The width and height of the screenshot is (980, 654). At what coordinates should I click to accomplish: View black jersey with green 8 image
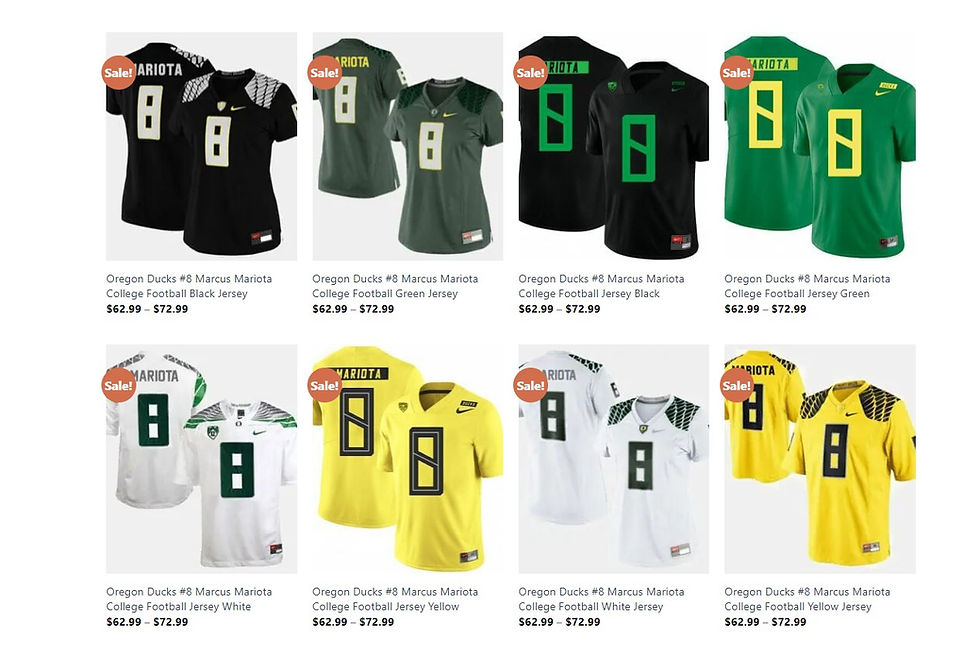click(x=614, y=146)
